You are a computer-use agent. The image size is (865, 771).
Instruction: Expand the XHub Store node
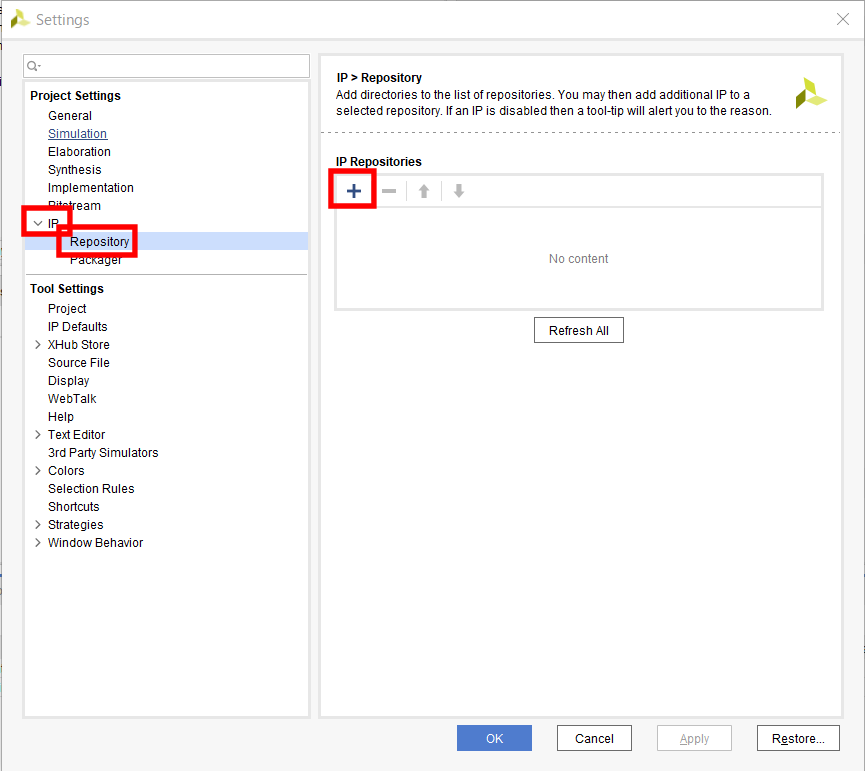pyautogui.click(x=38, y=345)
